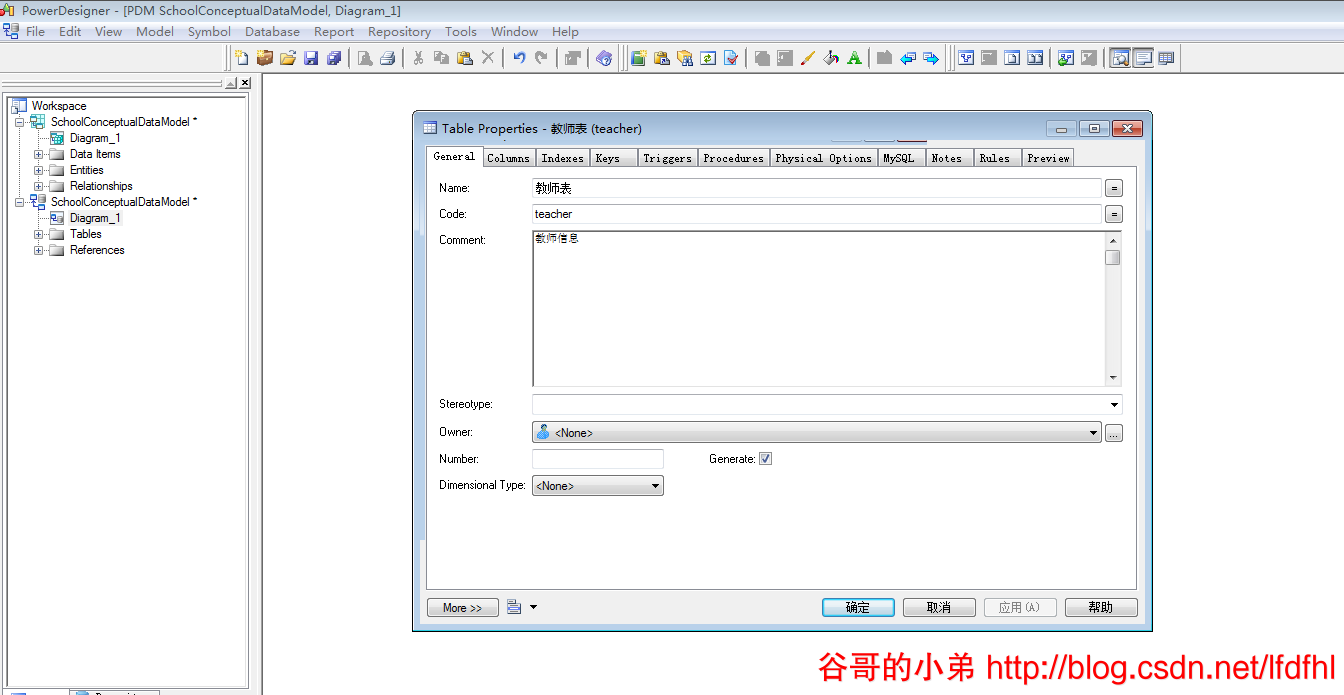Expand the Data Items folder
1344x695 pixels.
point(39,154)
